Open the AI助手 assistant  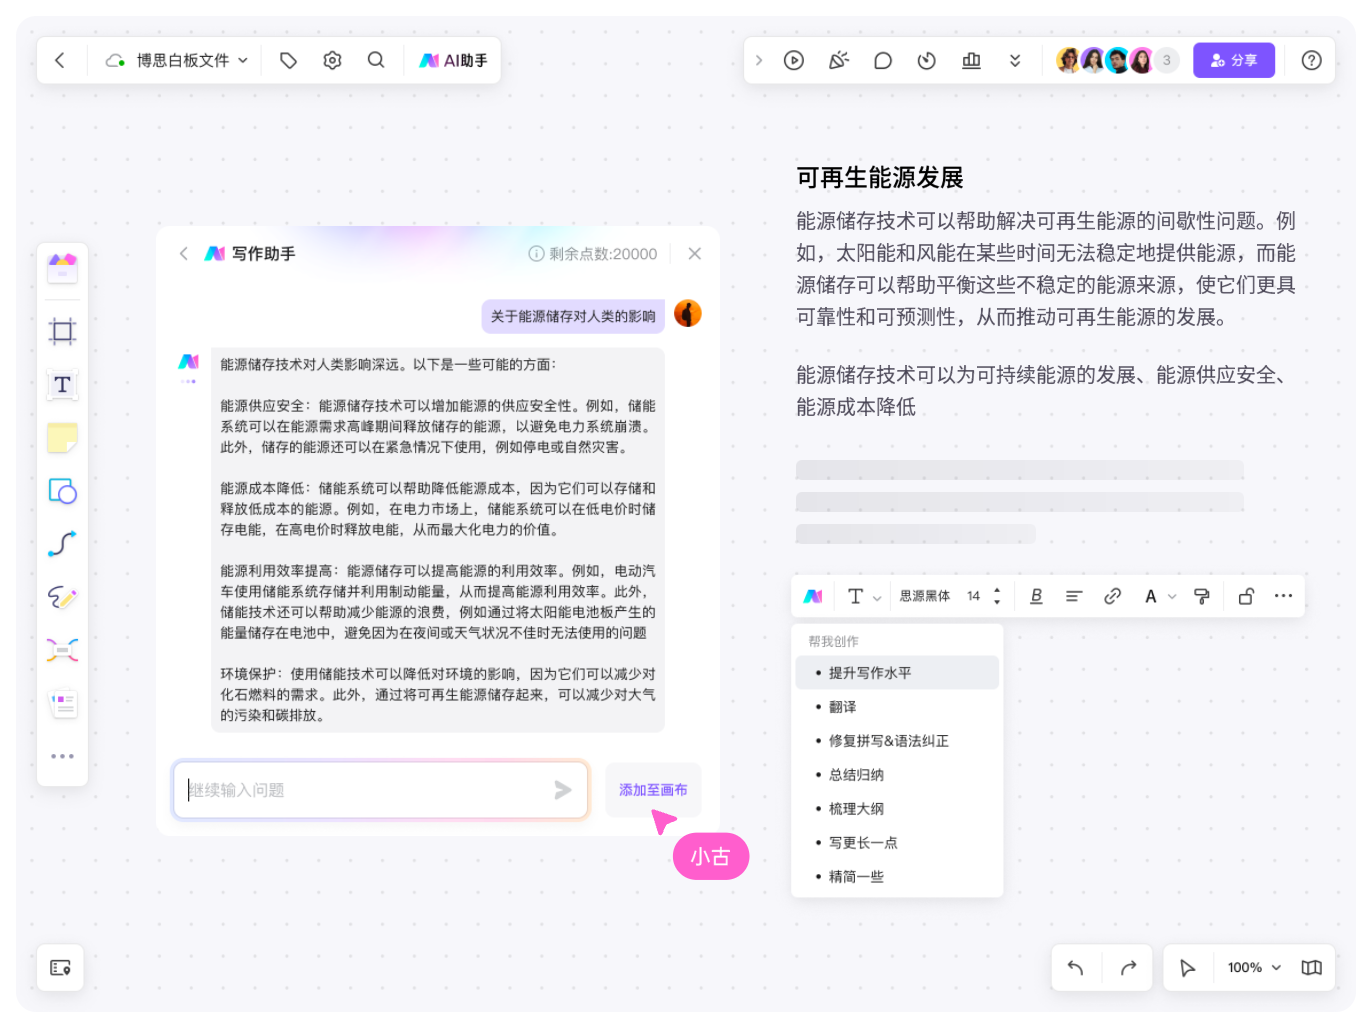[453, 60]
